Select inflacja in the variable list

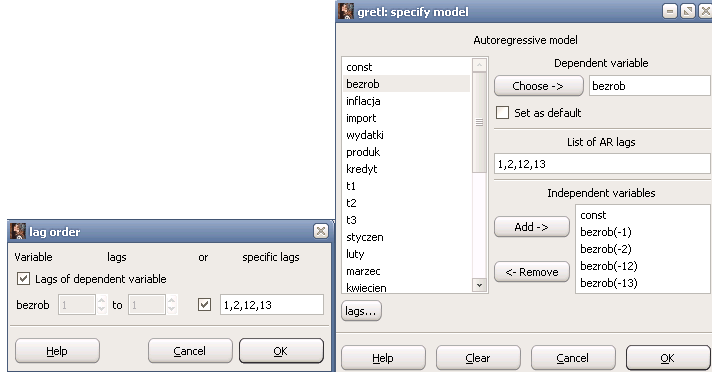(407, 101)
